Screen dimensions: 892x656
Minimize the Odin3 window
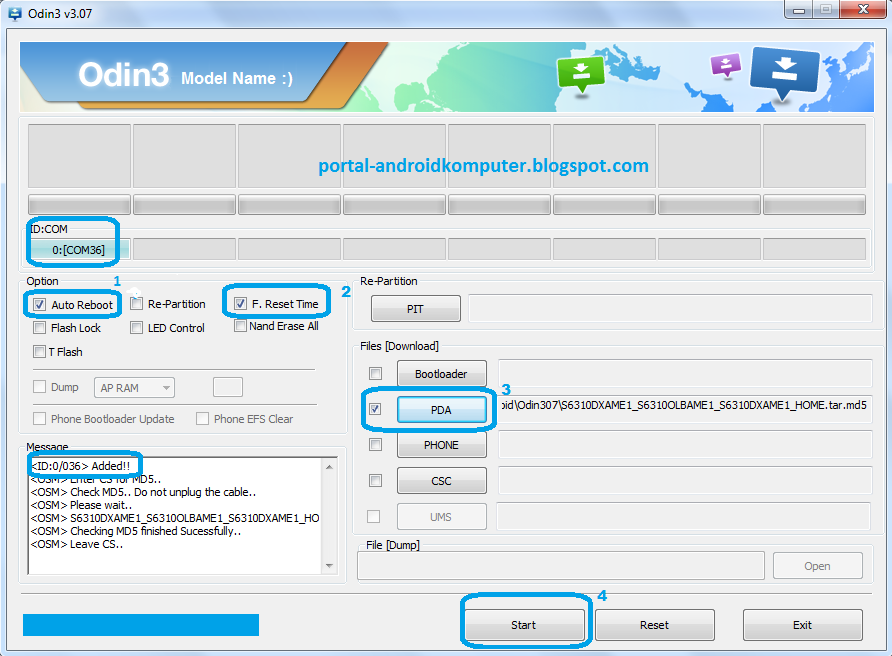tap(799, 10)
